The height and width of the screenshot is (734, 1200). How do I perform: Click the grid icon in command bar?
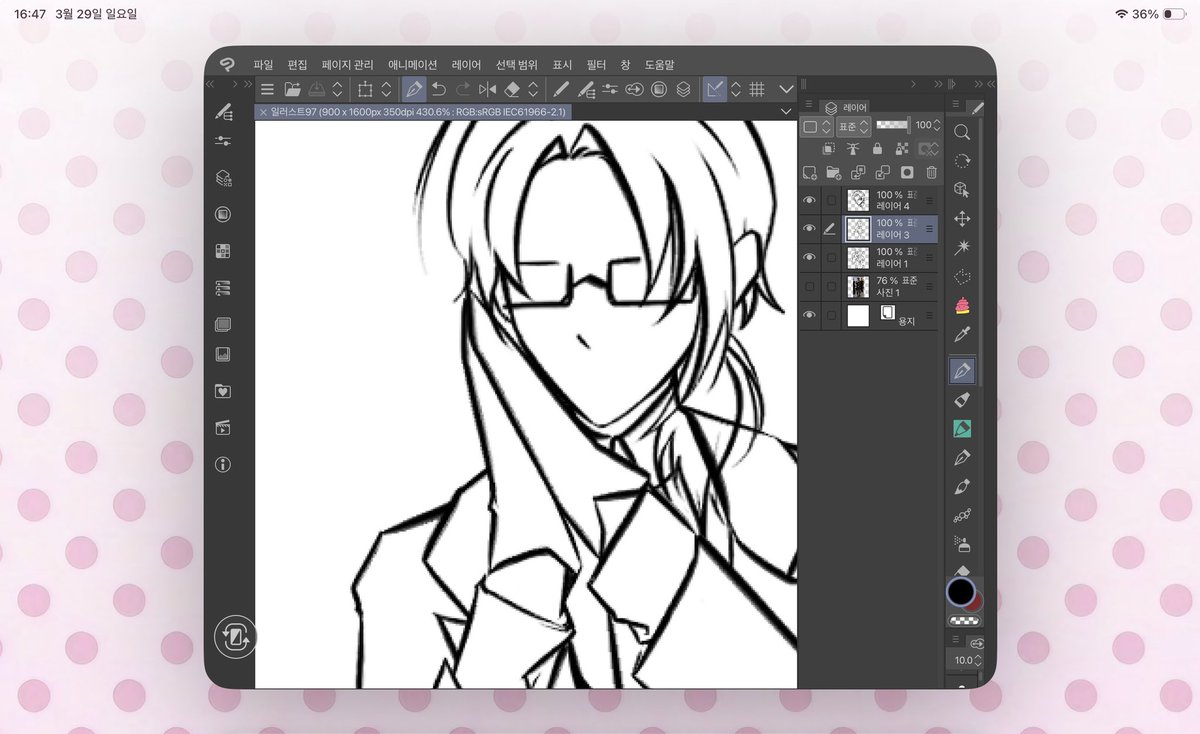[757, 89]
